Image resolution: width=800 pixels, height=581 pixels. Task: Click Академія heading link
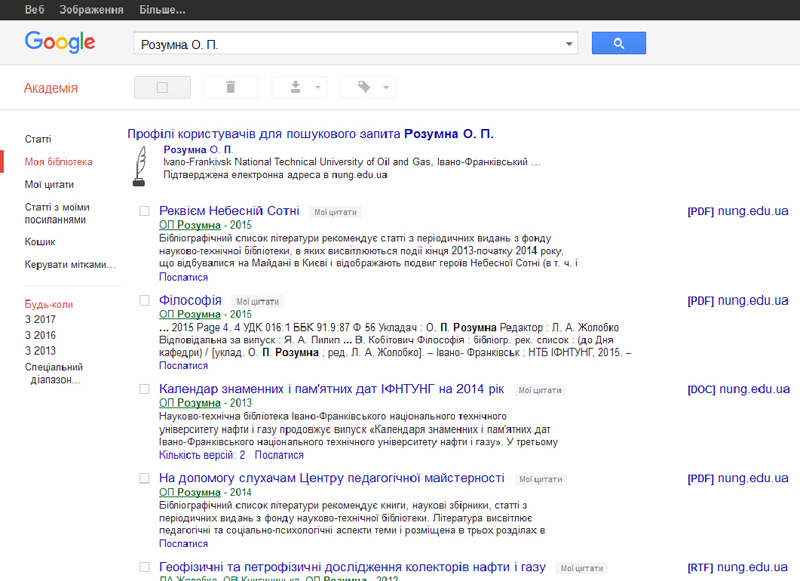(51, 88)
